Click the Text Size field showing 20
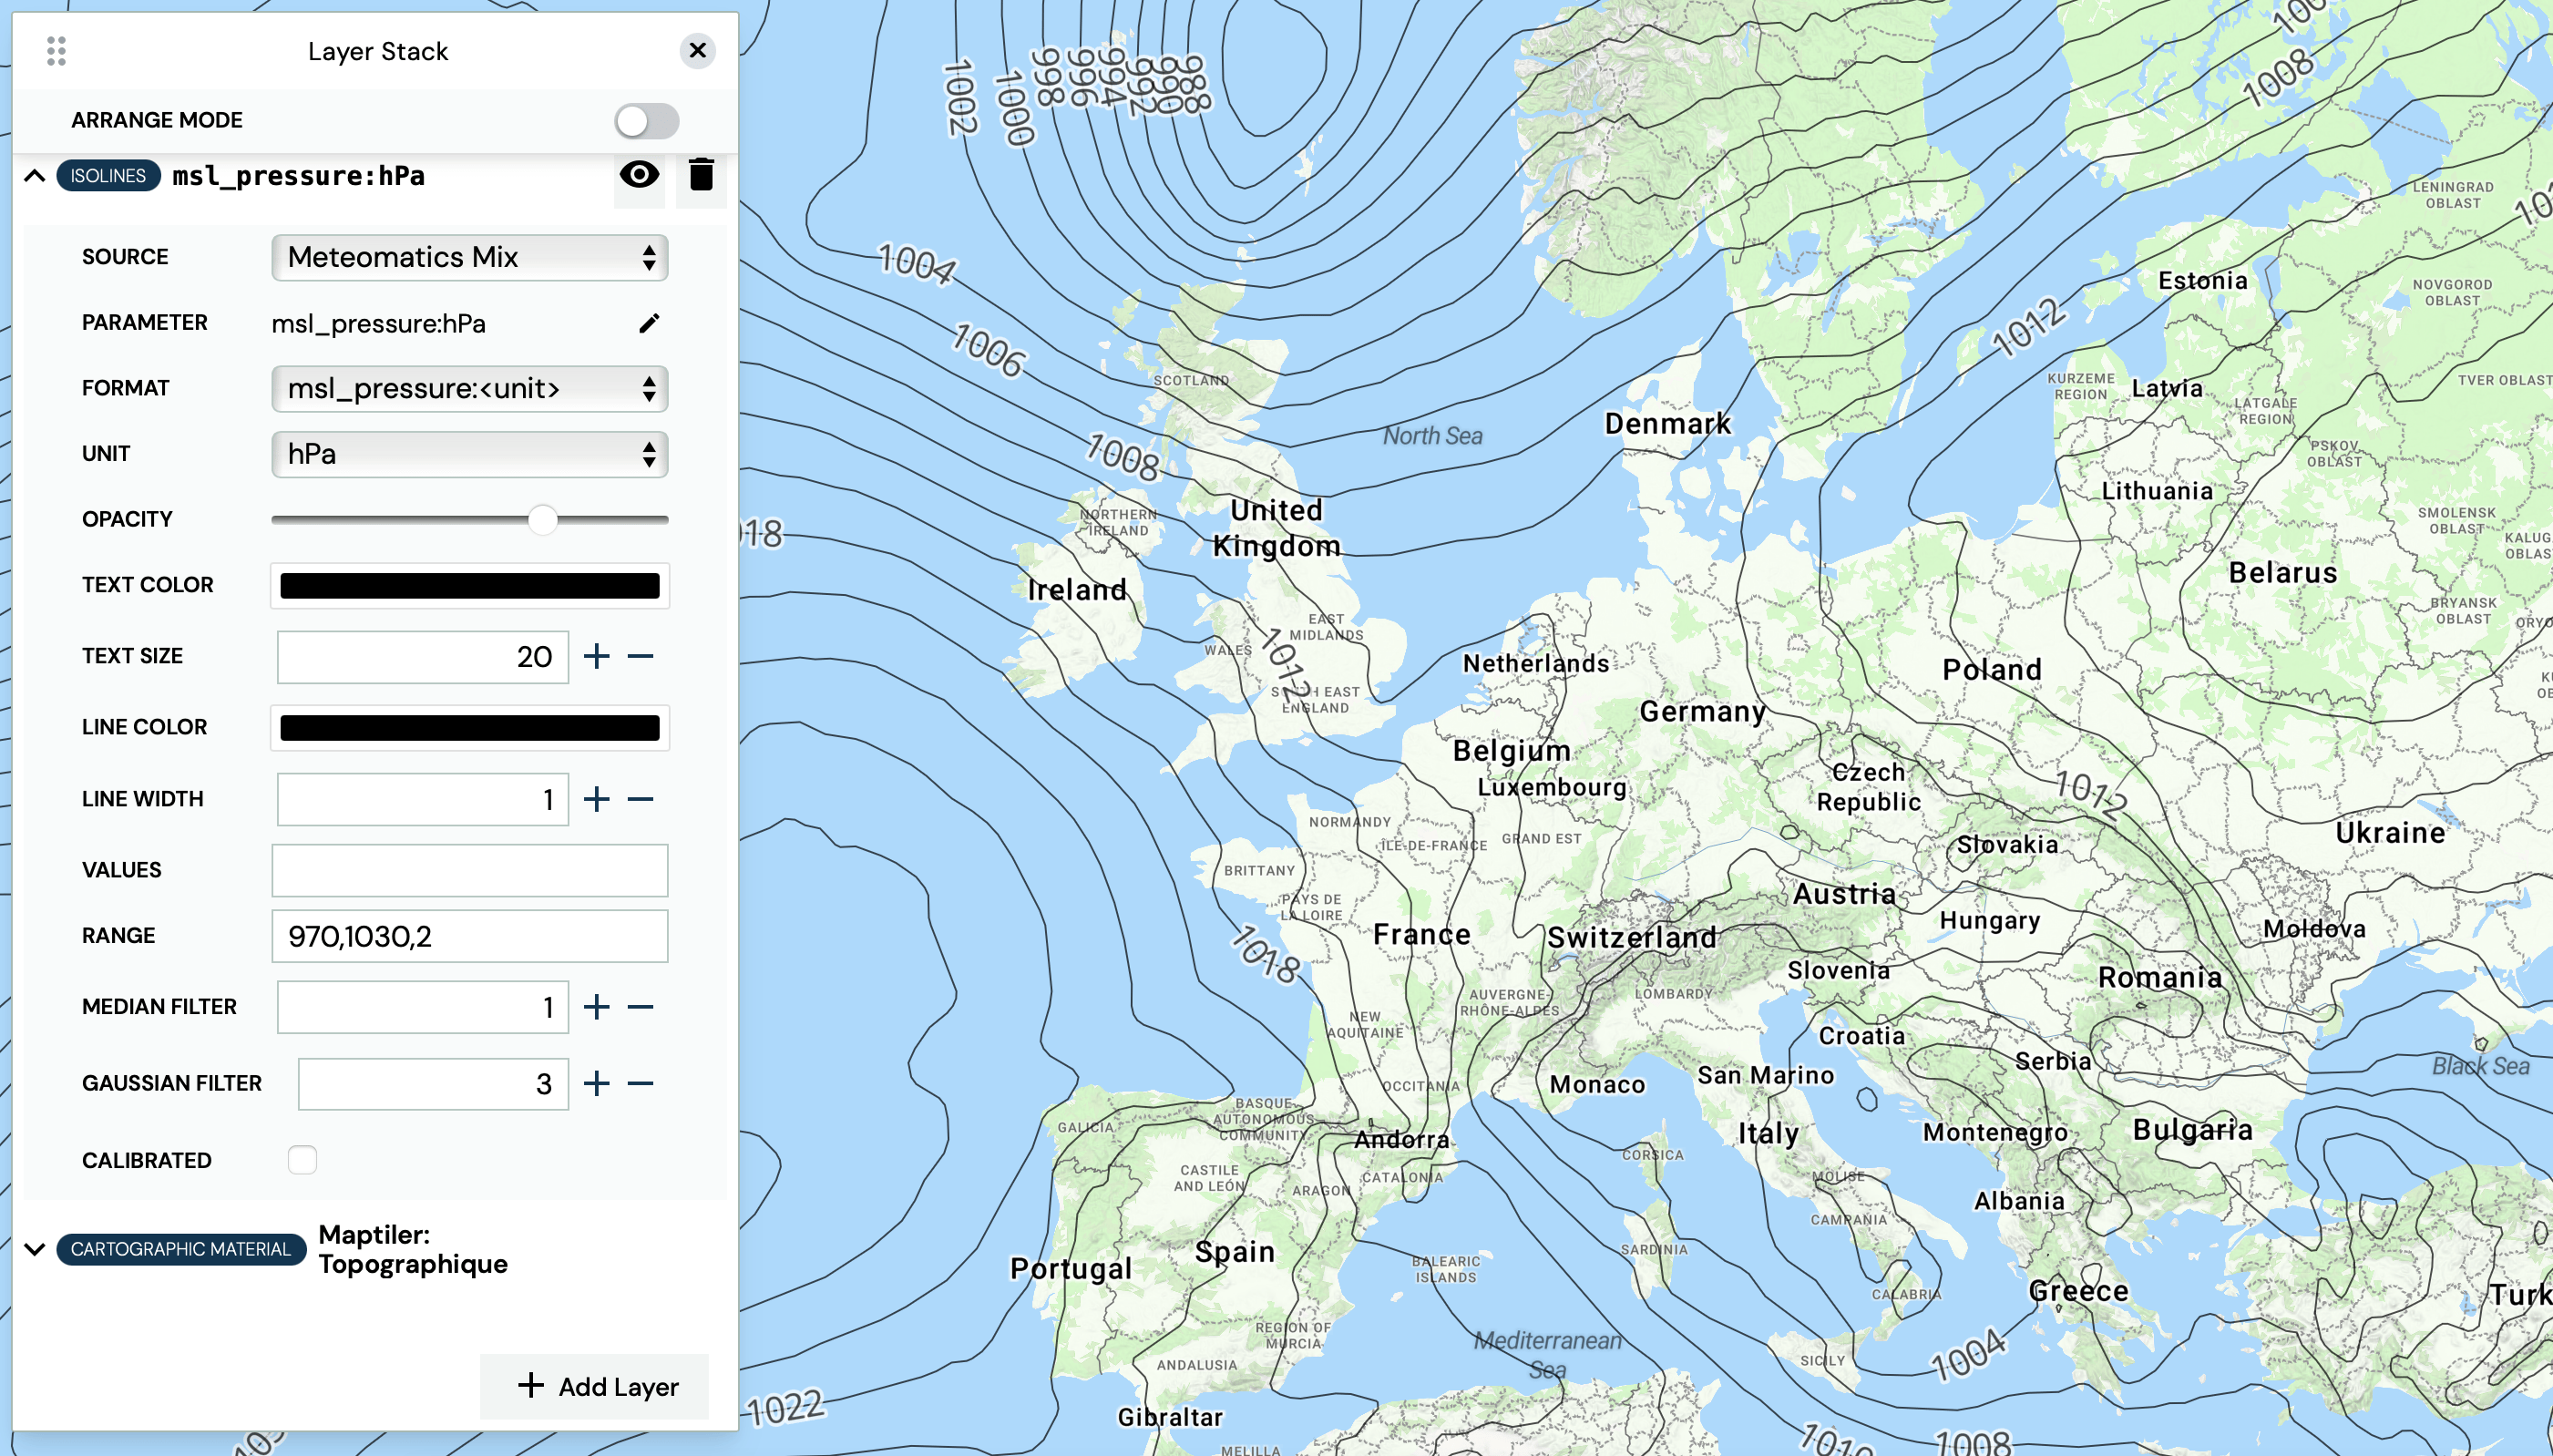This screenshot has width=2553, height=1456. (422, 657)
